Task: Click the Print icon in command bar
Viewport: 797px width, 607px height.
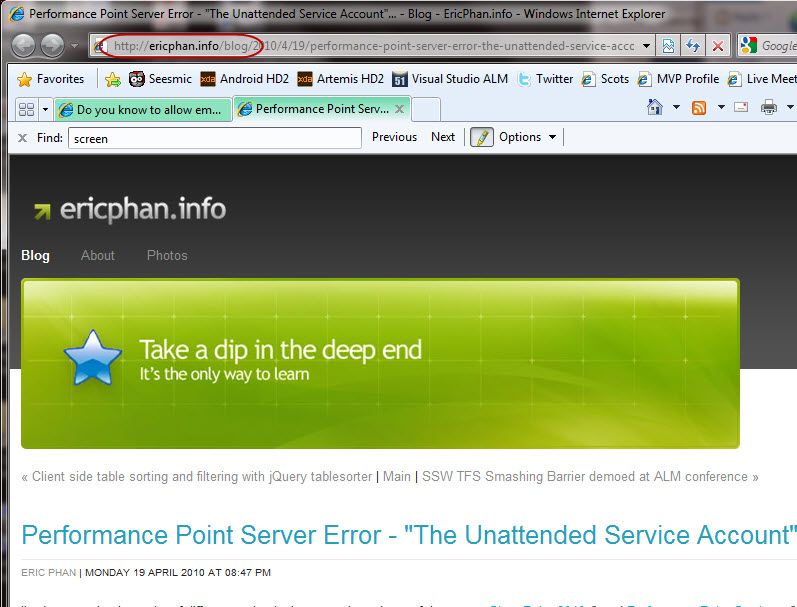Action: tap(769, 108)
